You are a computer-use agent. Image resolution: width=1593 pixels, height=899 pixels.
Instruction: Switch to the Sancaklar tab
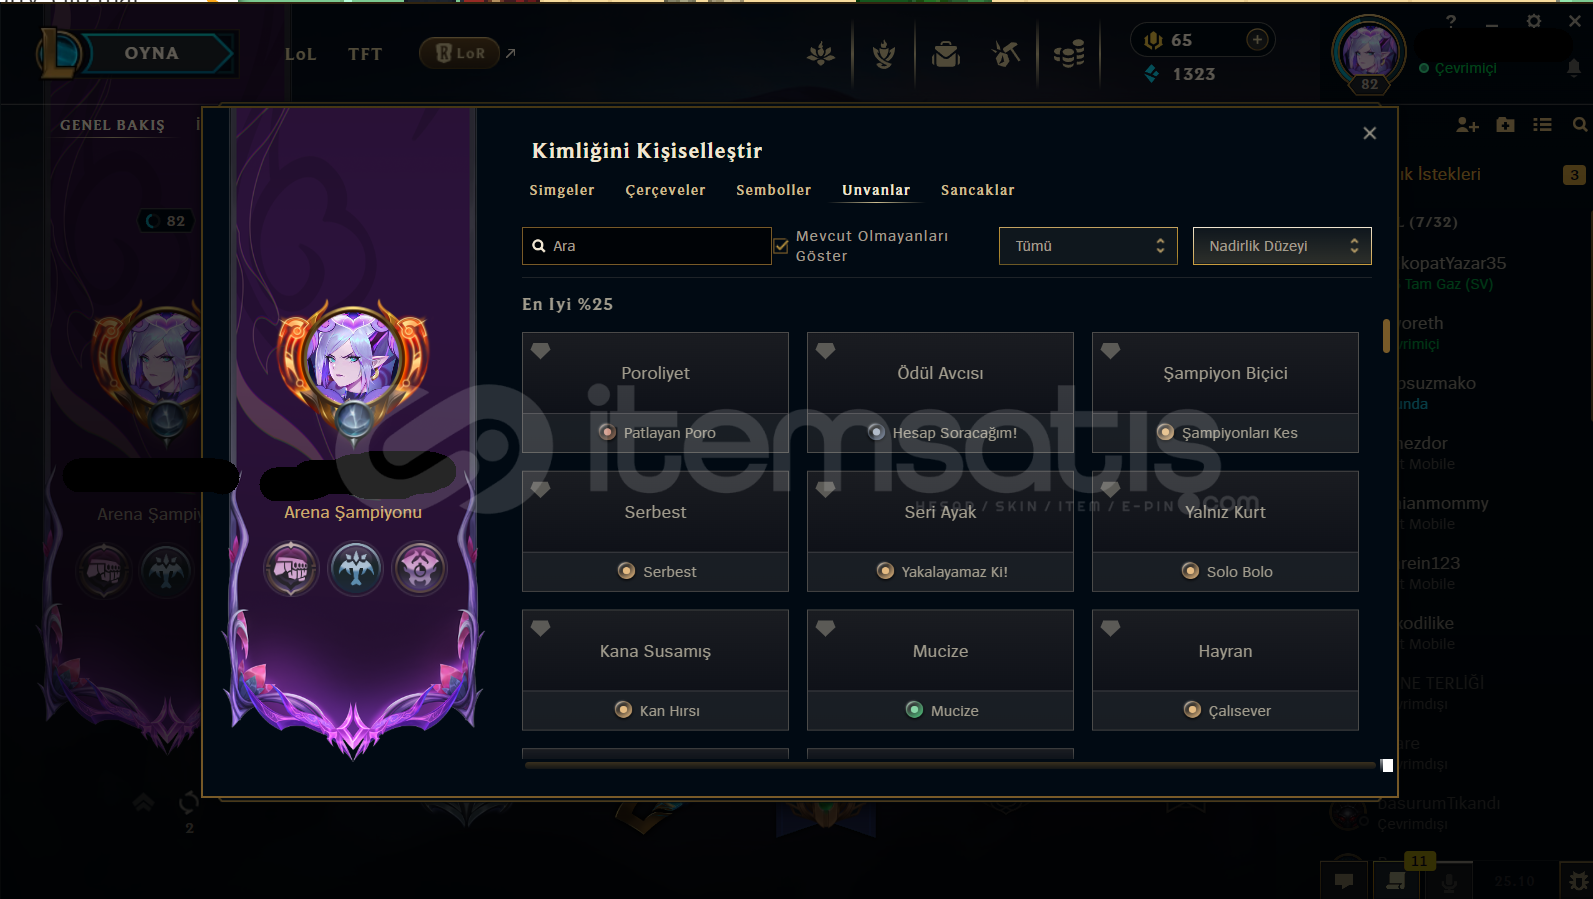978,190
